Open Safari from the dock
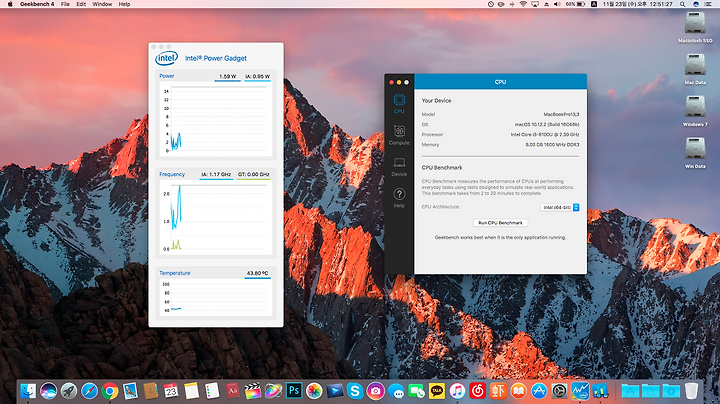The height and width of the screenshot is (404, 720). pos(90,391)
